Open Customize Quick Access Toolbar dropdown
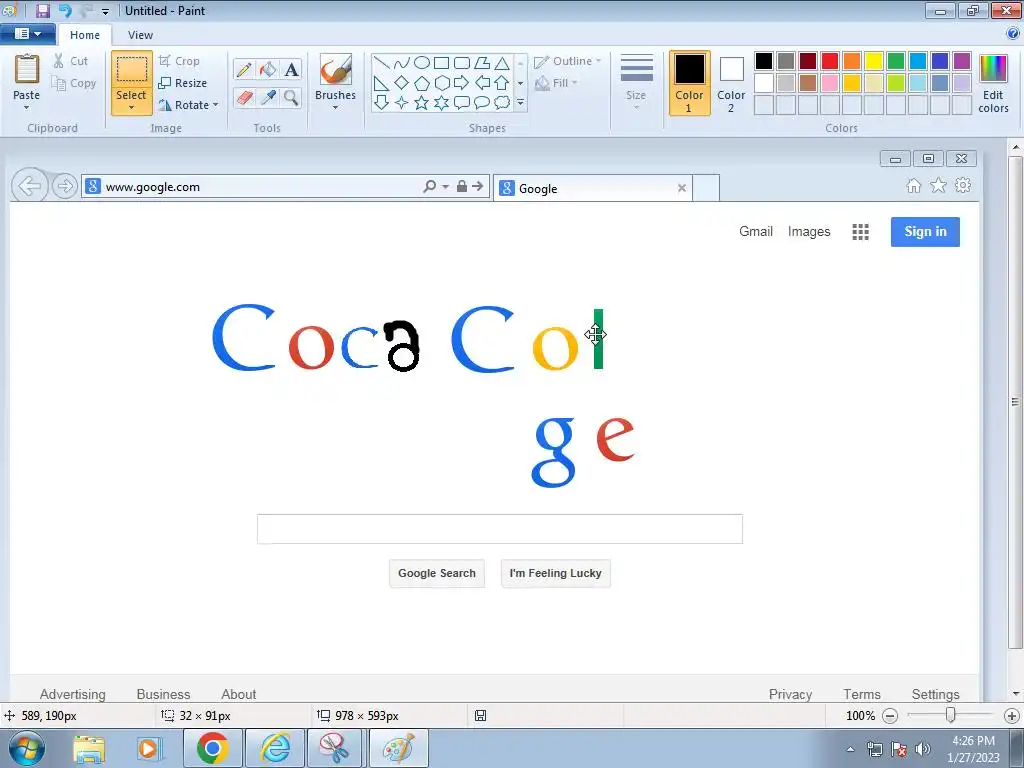Viewport: 1024px width, 768px height. point(105,11)
